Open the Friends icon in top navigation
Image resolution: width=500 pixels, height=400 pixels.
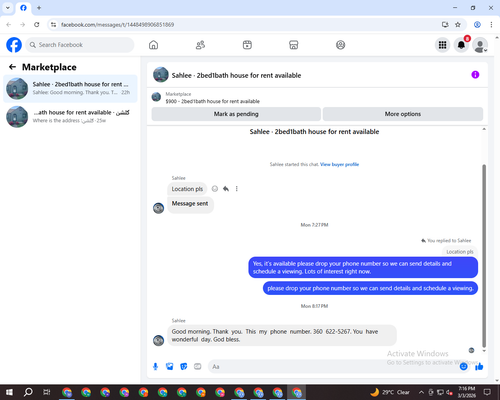click(200, 45)
